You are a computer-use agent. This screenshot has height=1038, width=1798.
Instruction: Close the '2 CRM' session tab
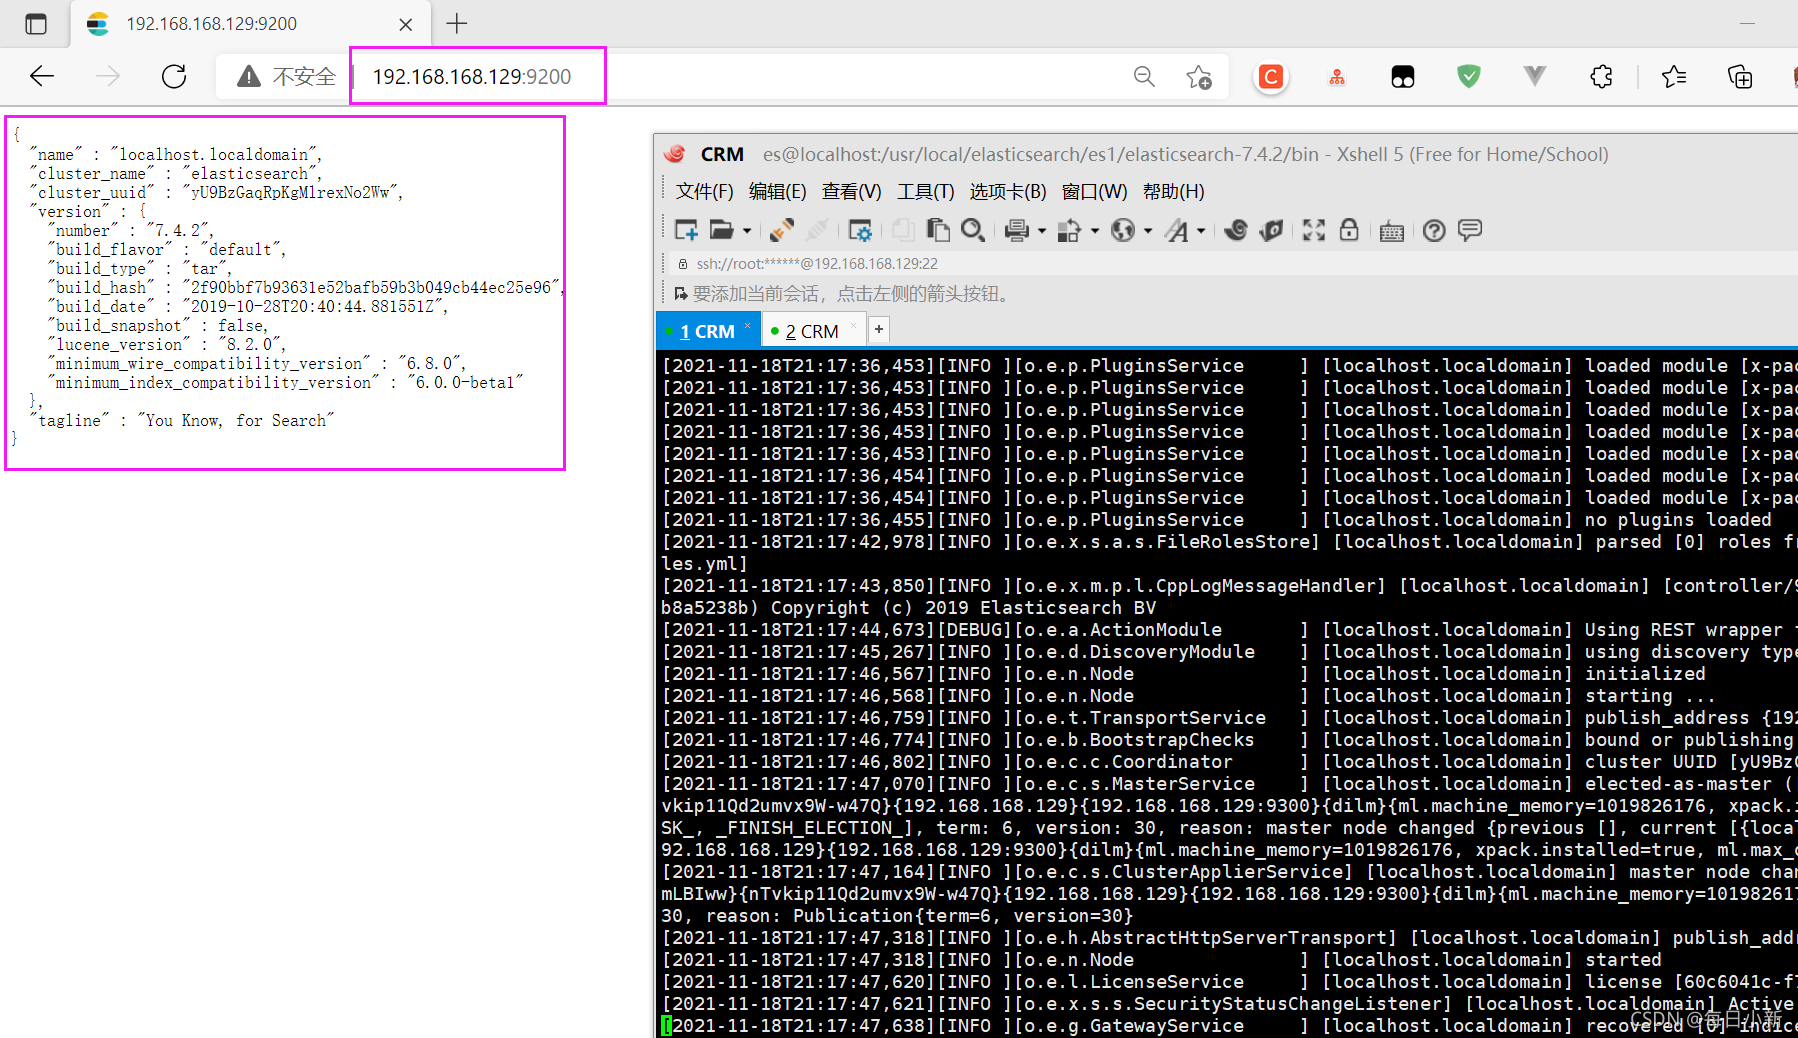point(853,325)
